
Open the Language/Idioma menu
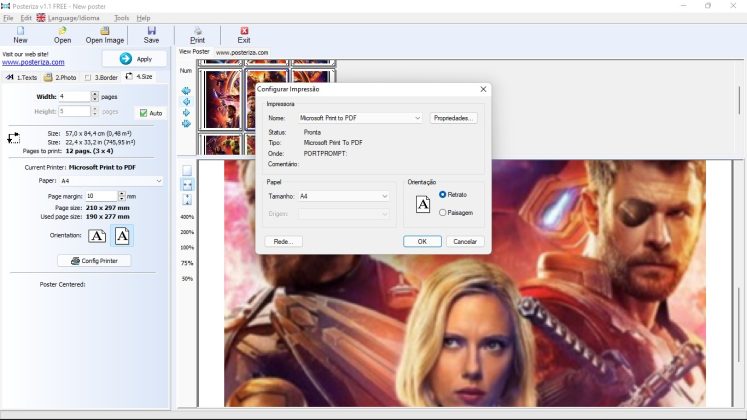(x=74, y=18)
